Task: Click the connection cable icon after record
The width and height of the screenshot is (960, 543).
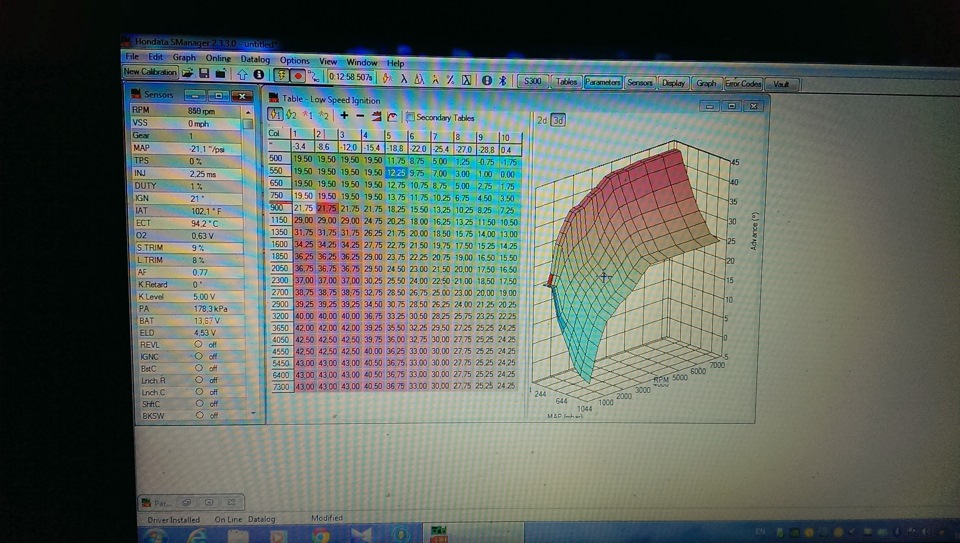Action: pos(313,77)
